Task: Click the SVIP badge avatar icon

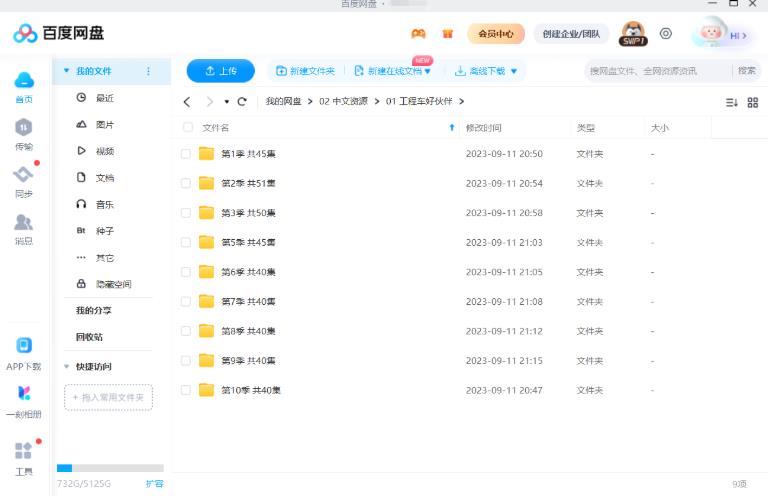Action: [633, 34]
